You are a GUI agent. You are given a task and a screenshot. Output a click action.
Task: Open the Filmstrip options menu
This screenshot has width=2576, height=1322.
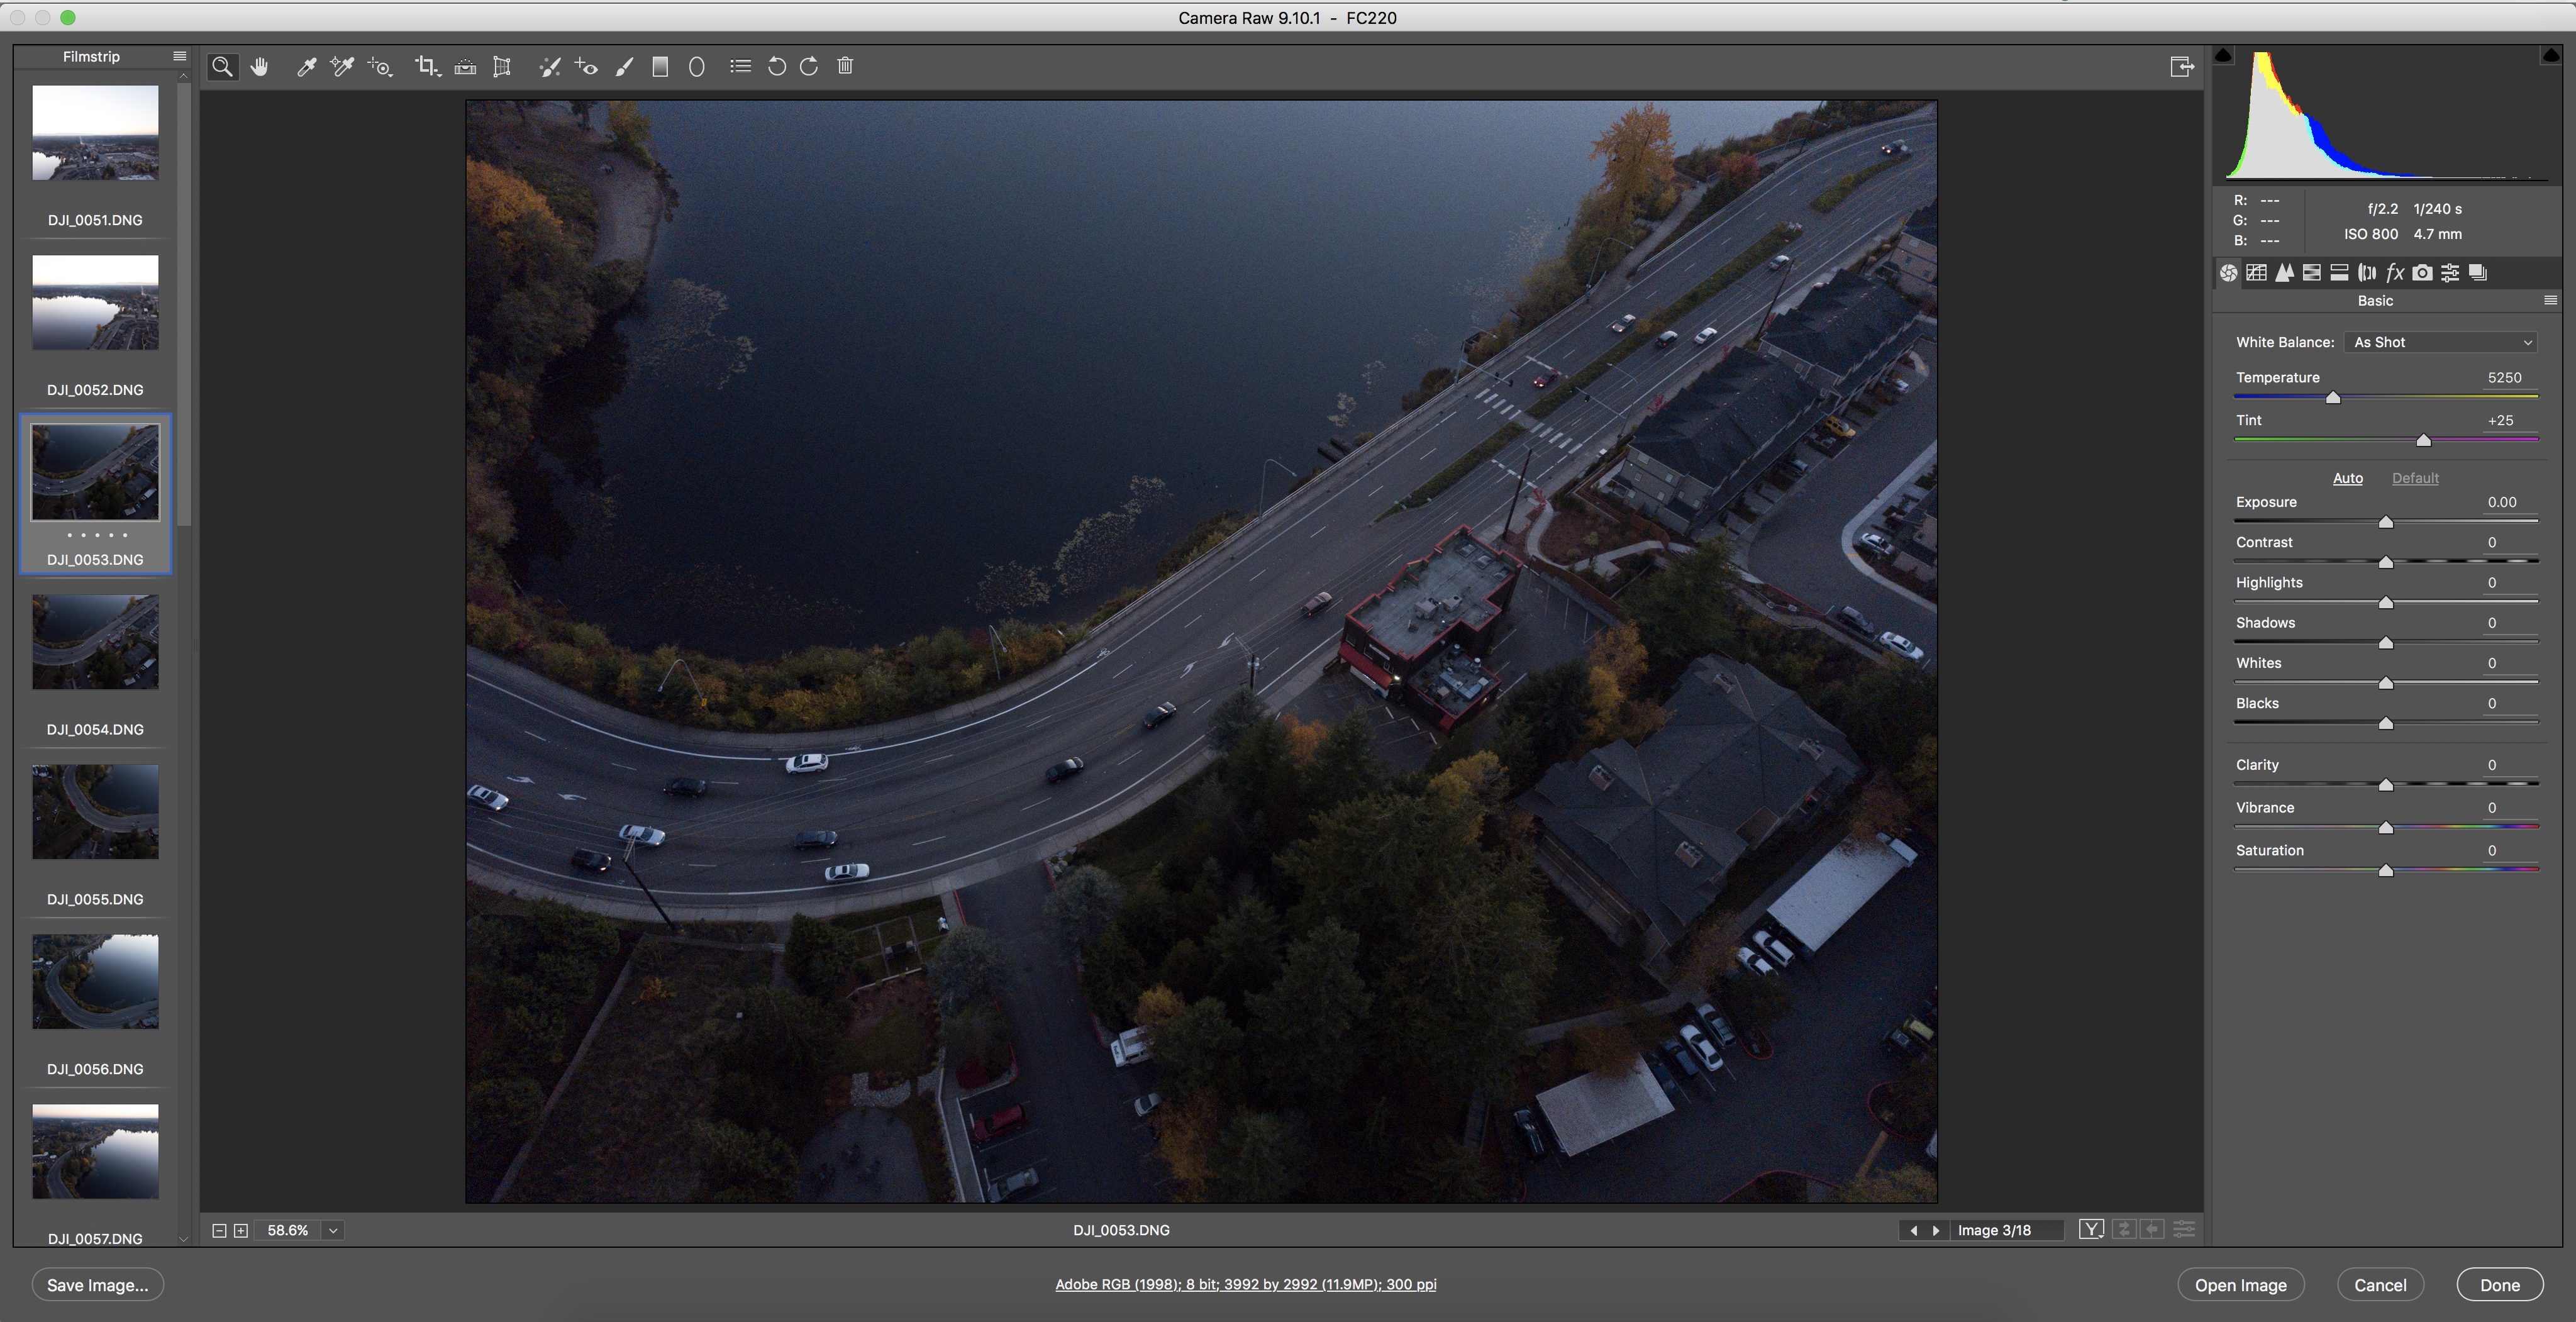(180, 56)
